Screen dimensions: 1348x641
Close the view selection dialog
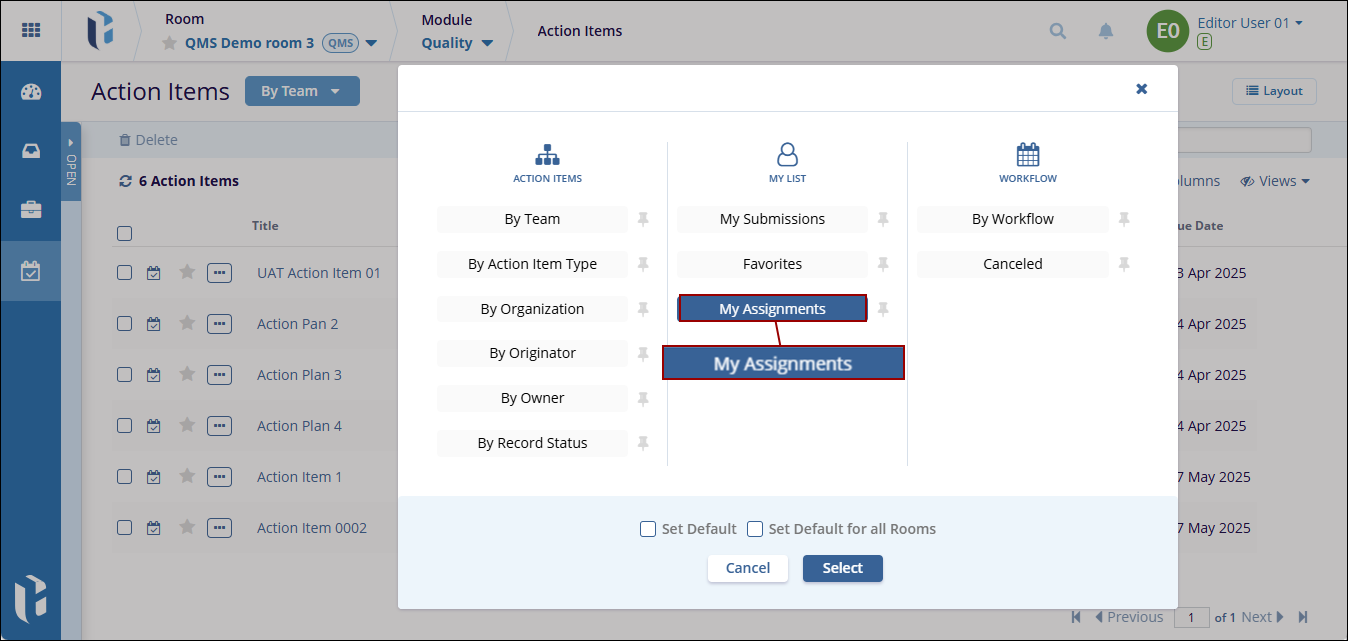coord(1141,89)
